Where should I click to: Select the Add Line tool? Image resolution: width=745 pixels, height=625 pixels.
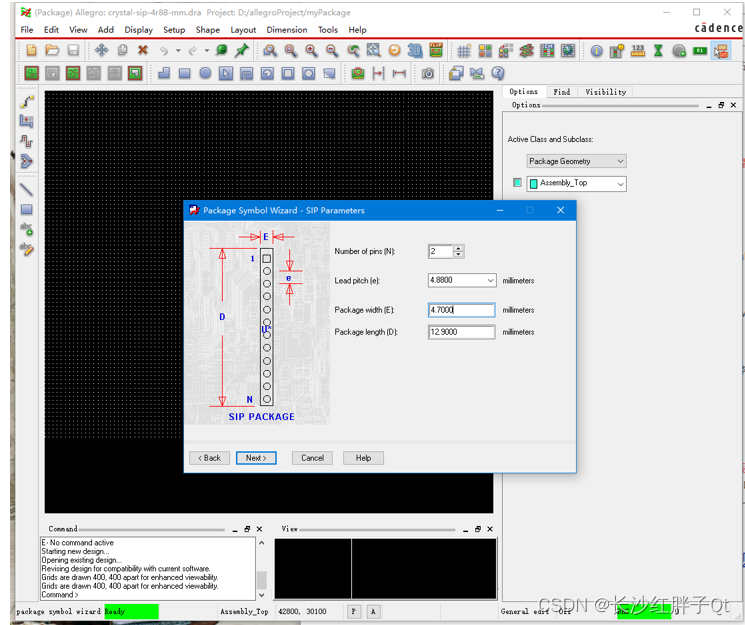pyautogui.click(x=26, y=189)
